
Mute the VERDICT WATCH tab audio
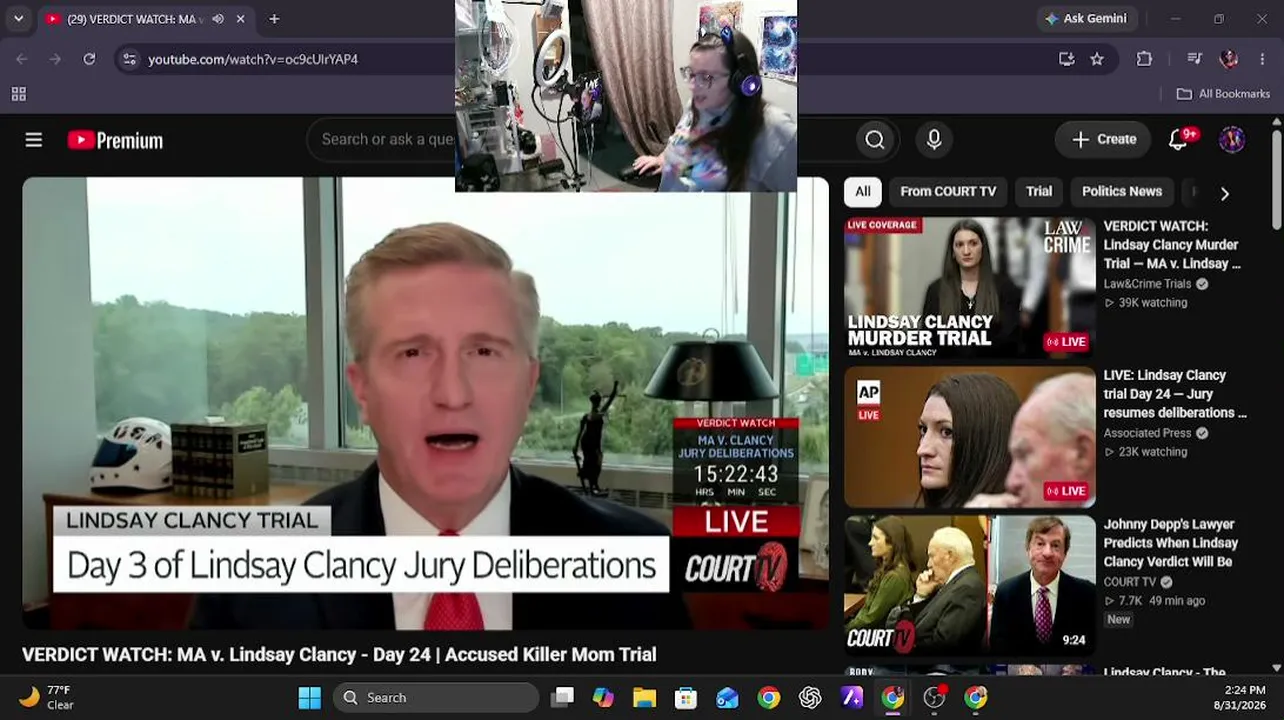pyautogui.click(x=218, y=19)
